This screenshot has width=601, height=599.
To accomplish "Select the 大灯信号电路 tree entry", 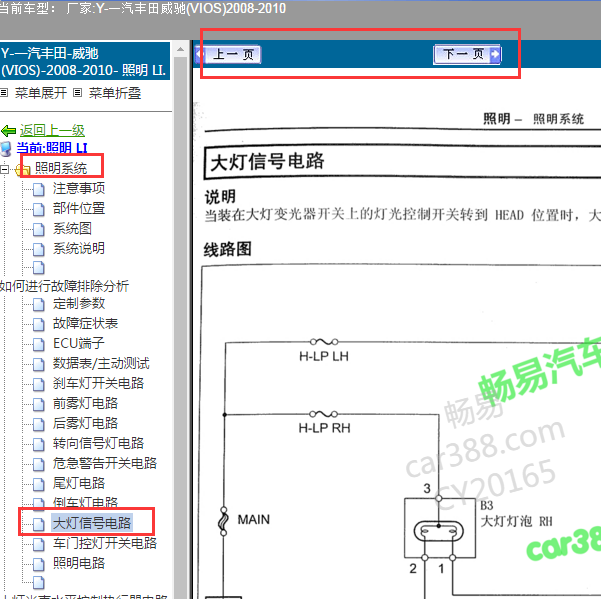I will pos(92,523).
